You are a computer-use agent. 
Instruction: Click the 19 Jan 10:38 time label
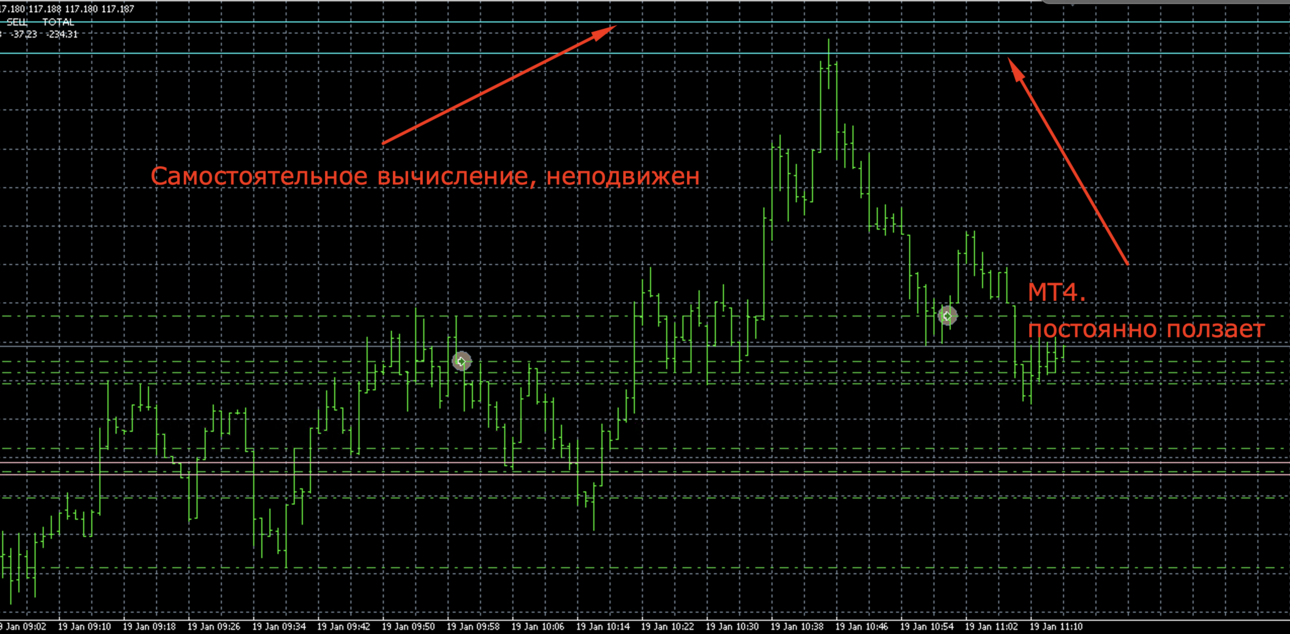(x=799, y=627)
